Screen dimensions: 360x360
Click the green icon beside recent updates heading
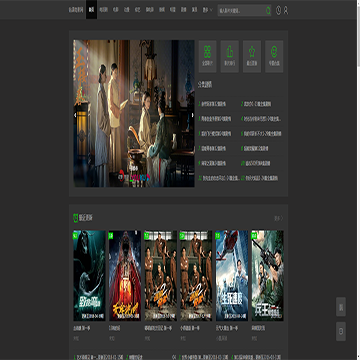(x=75, y=218)
